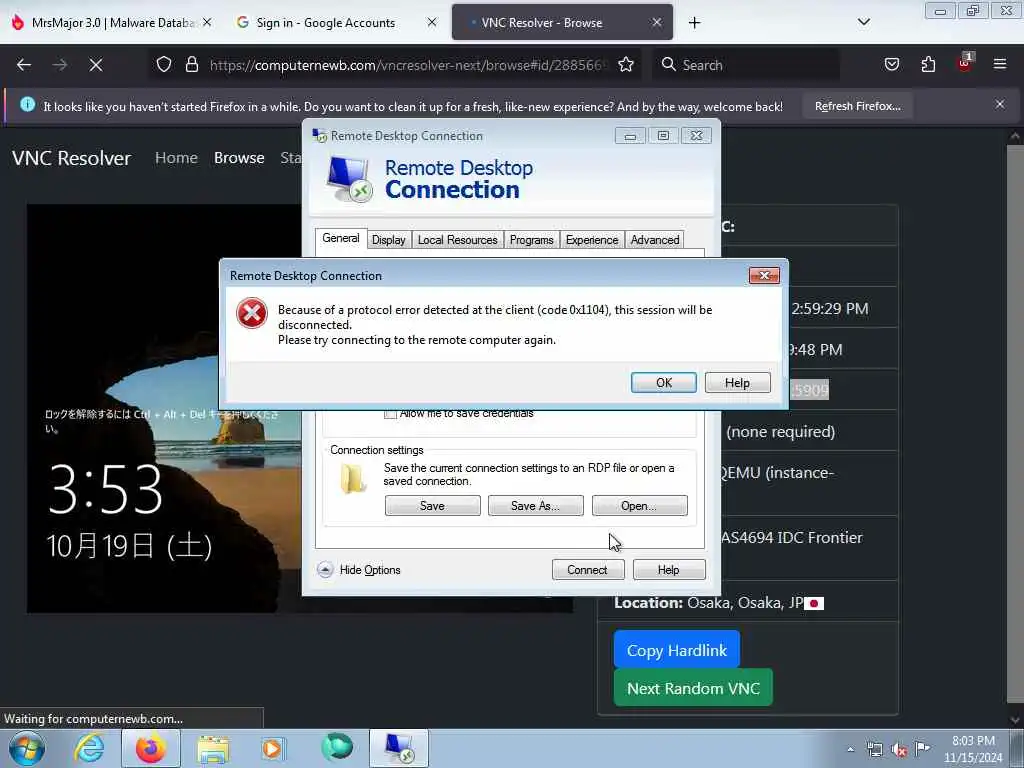
Task: Click the red error icon in the dialog
Action: coord(252,313)
